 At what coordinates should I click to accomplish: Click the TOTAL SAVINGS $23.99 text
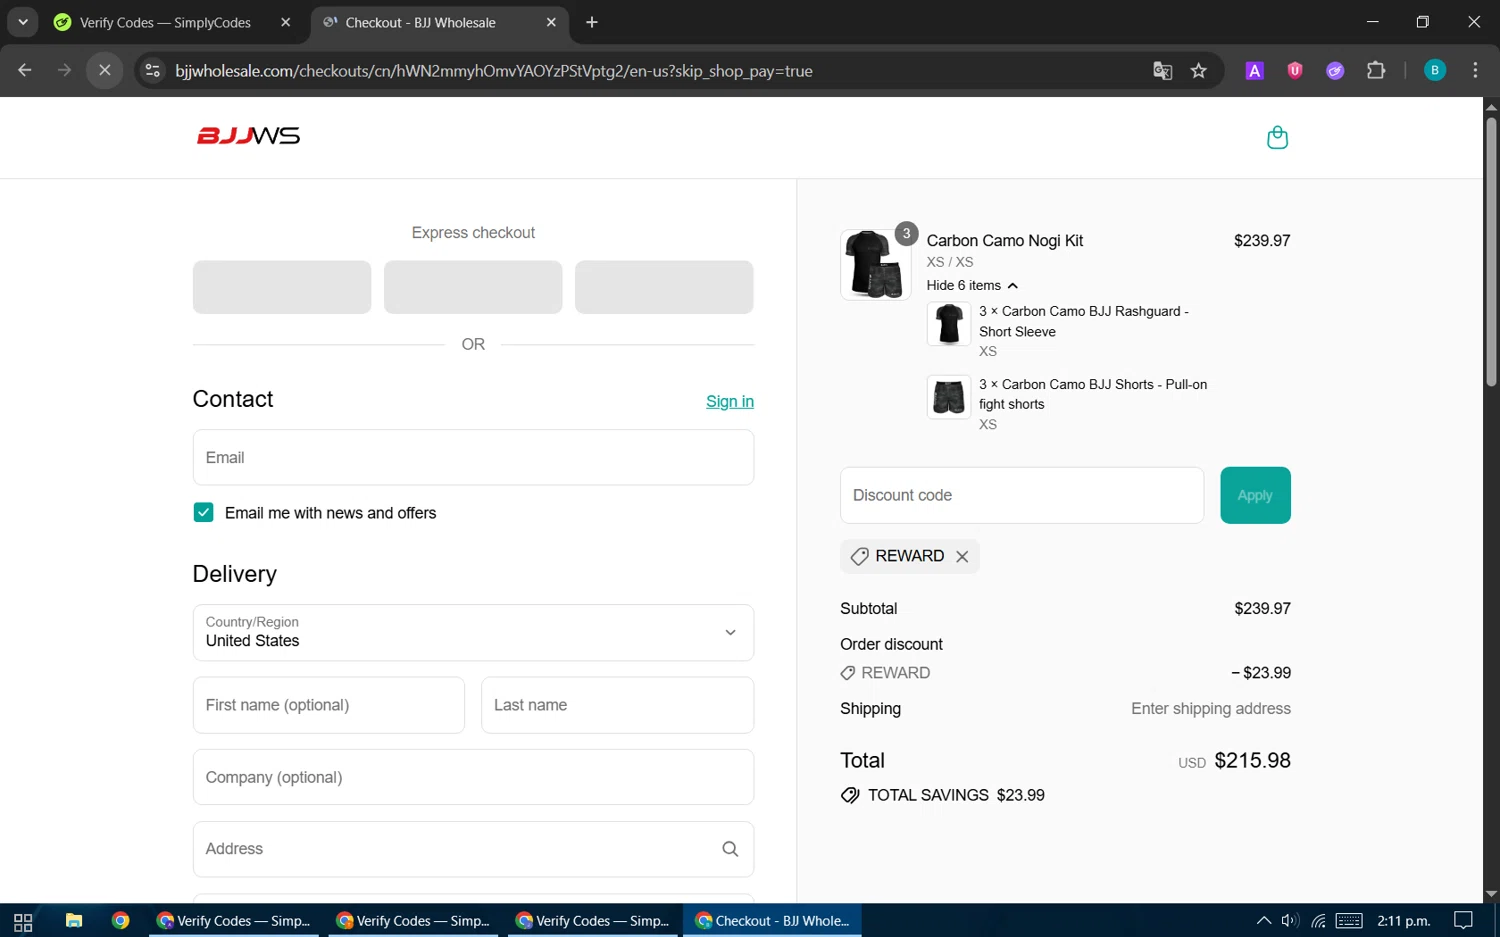tap(956, 796)
